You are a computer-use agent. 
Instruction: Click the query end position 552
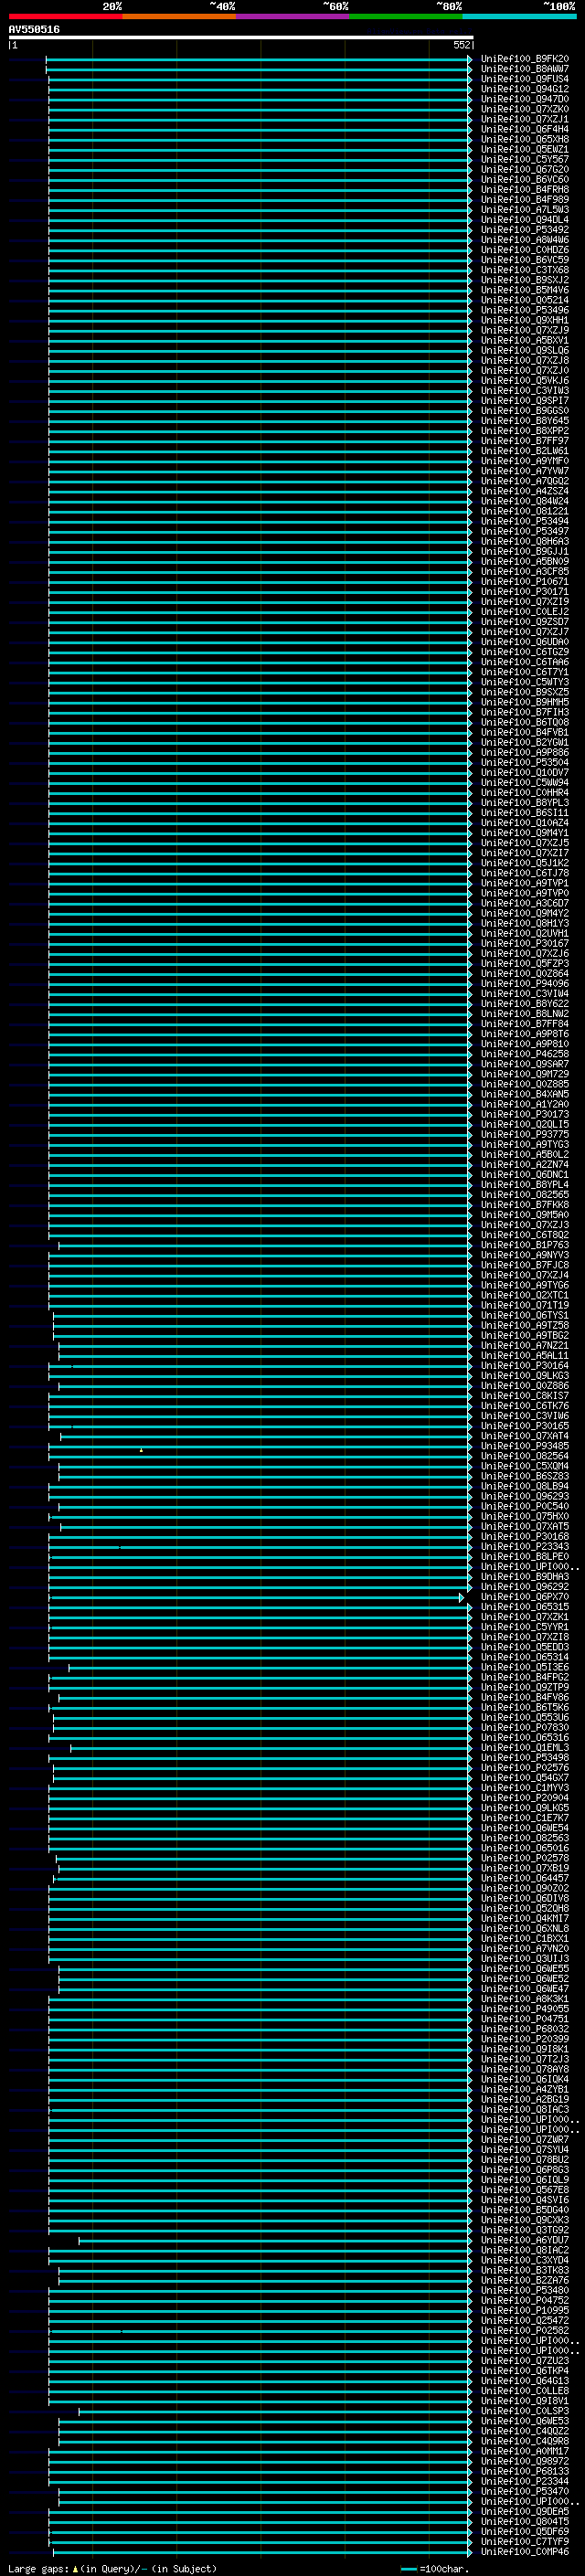click(461, 45)
